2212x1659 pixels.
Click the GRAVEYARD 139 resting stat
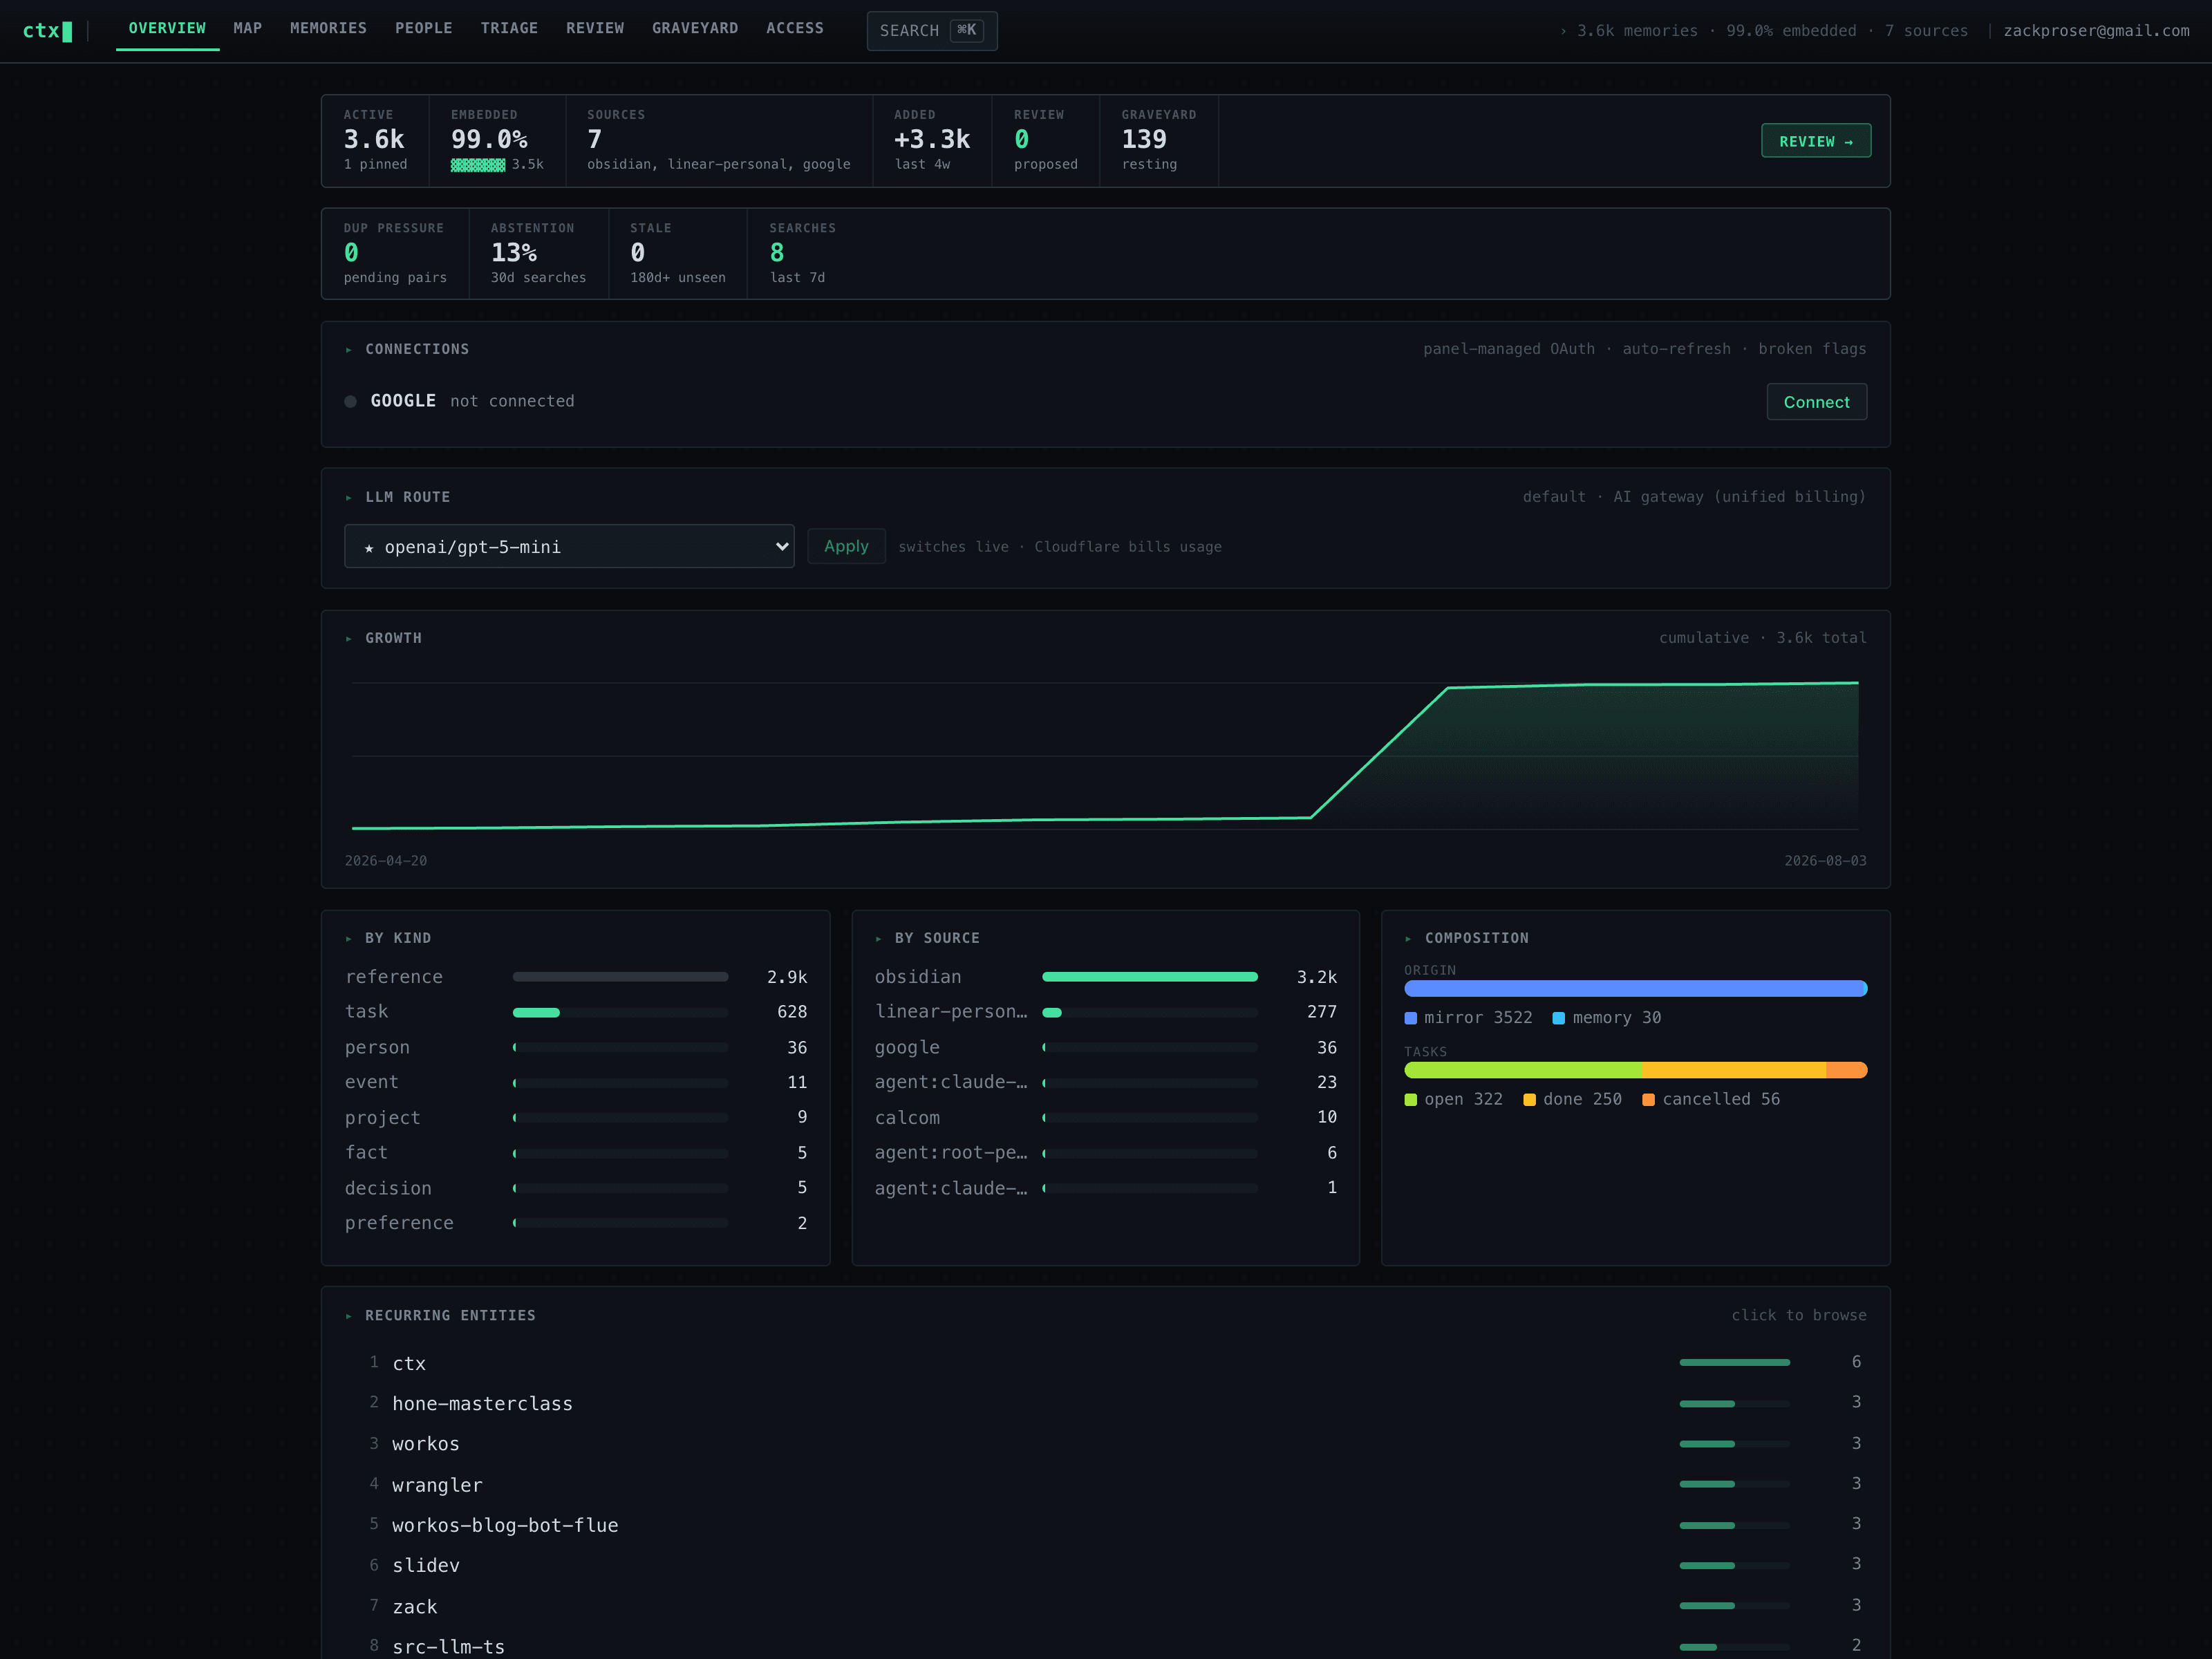[1159, 141]
